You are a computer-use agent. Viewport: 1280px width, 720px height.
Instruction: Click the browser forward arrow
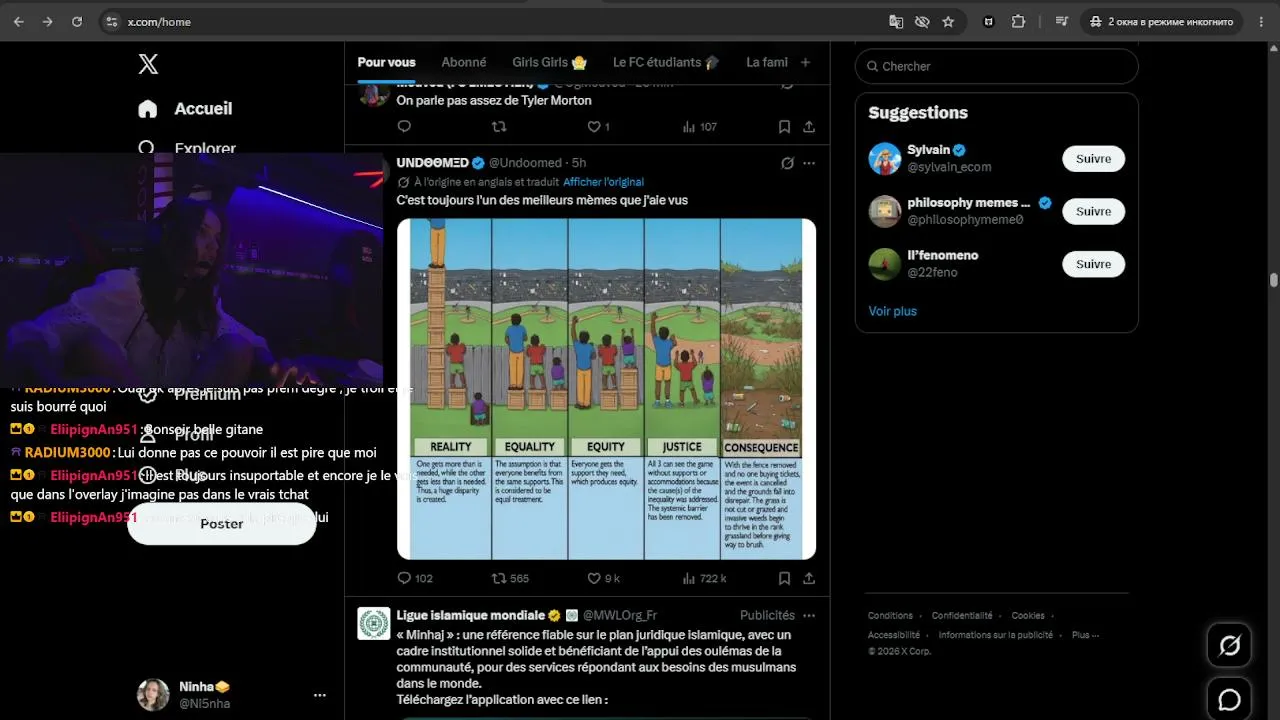point(47,21)
